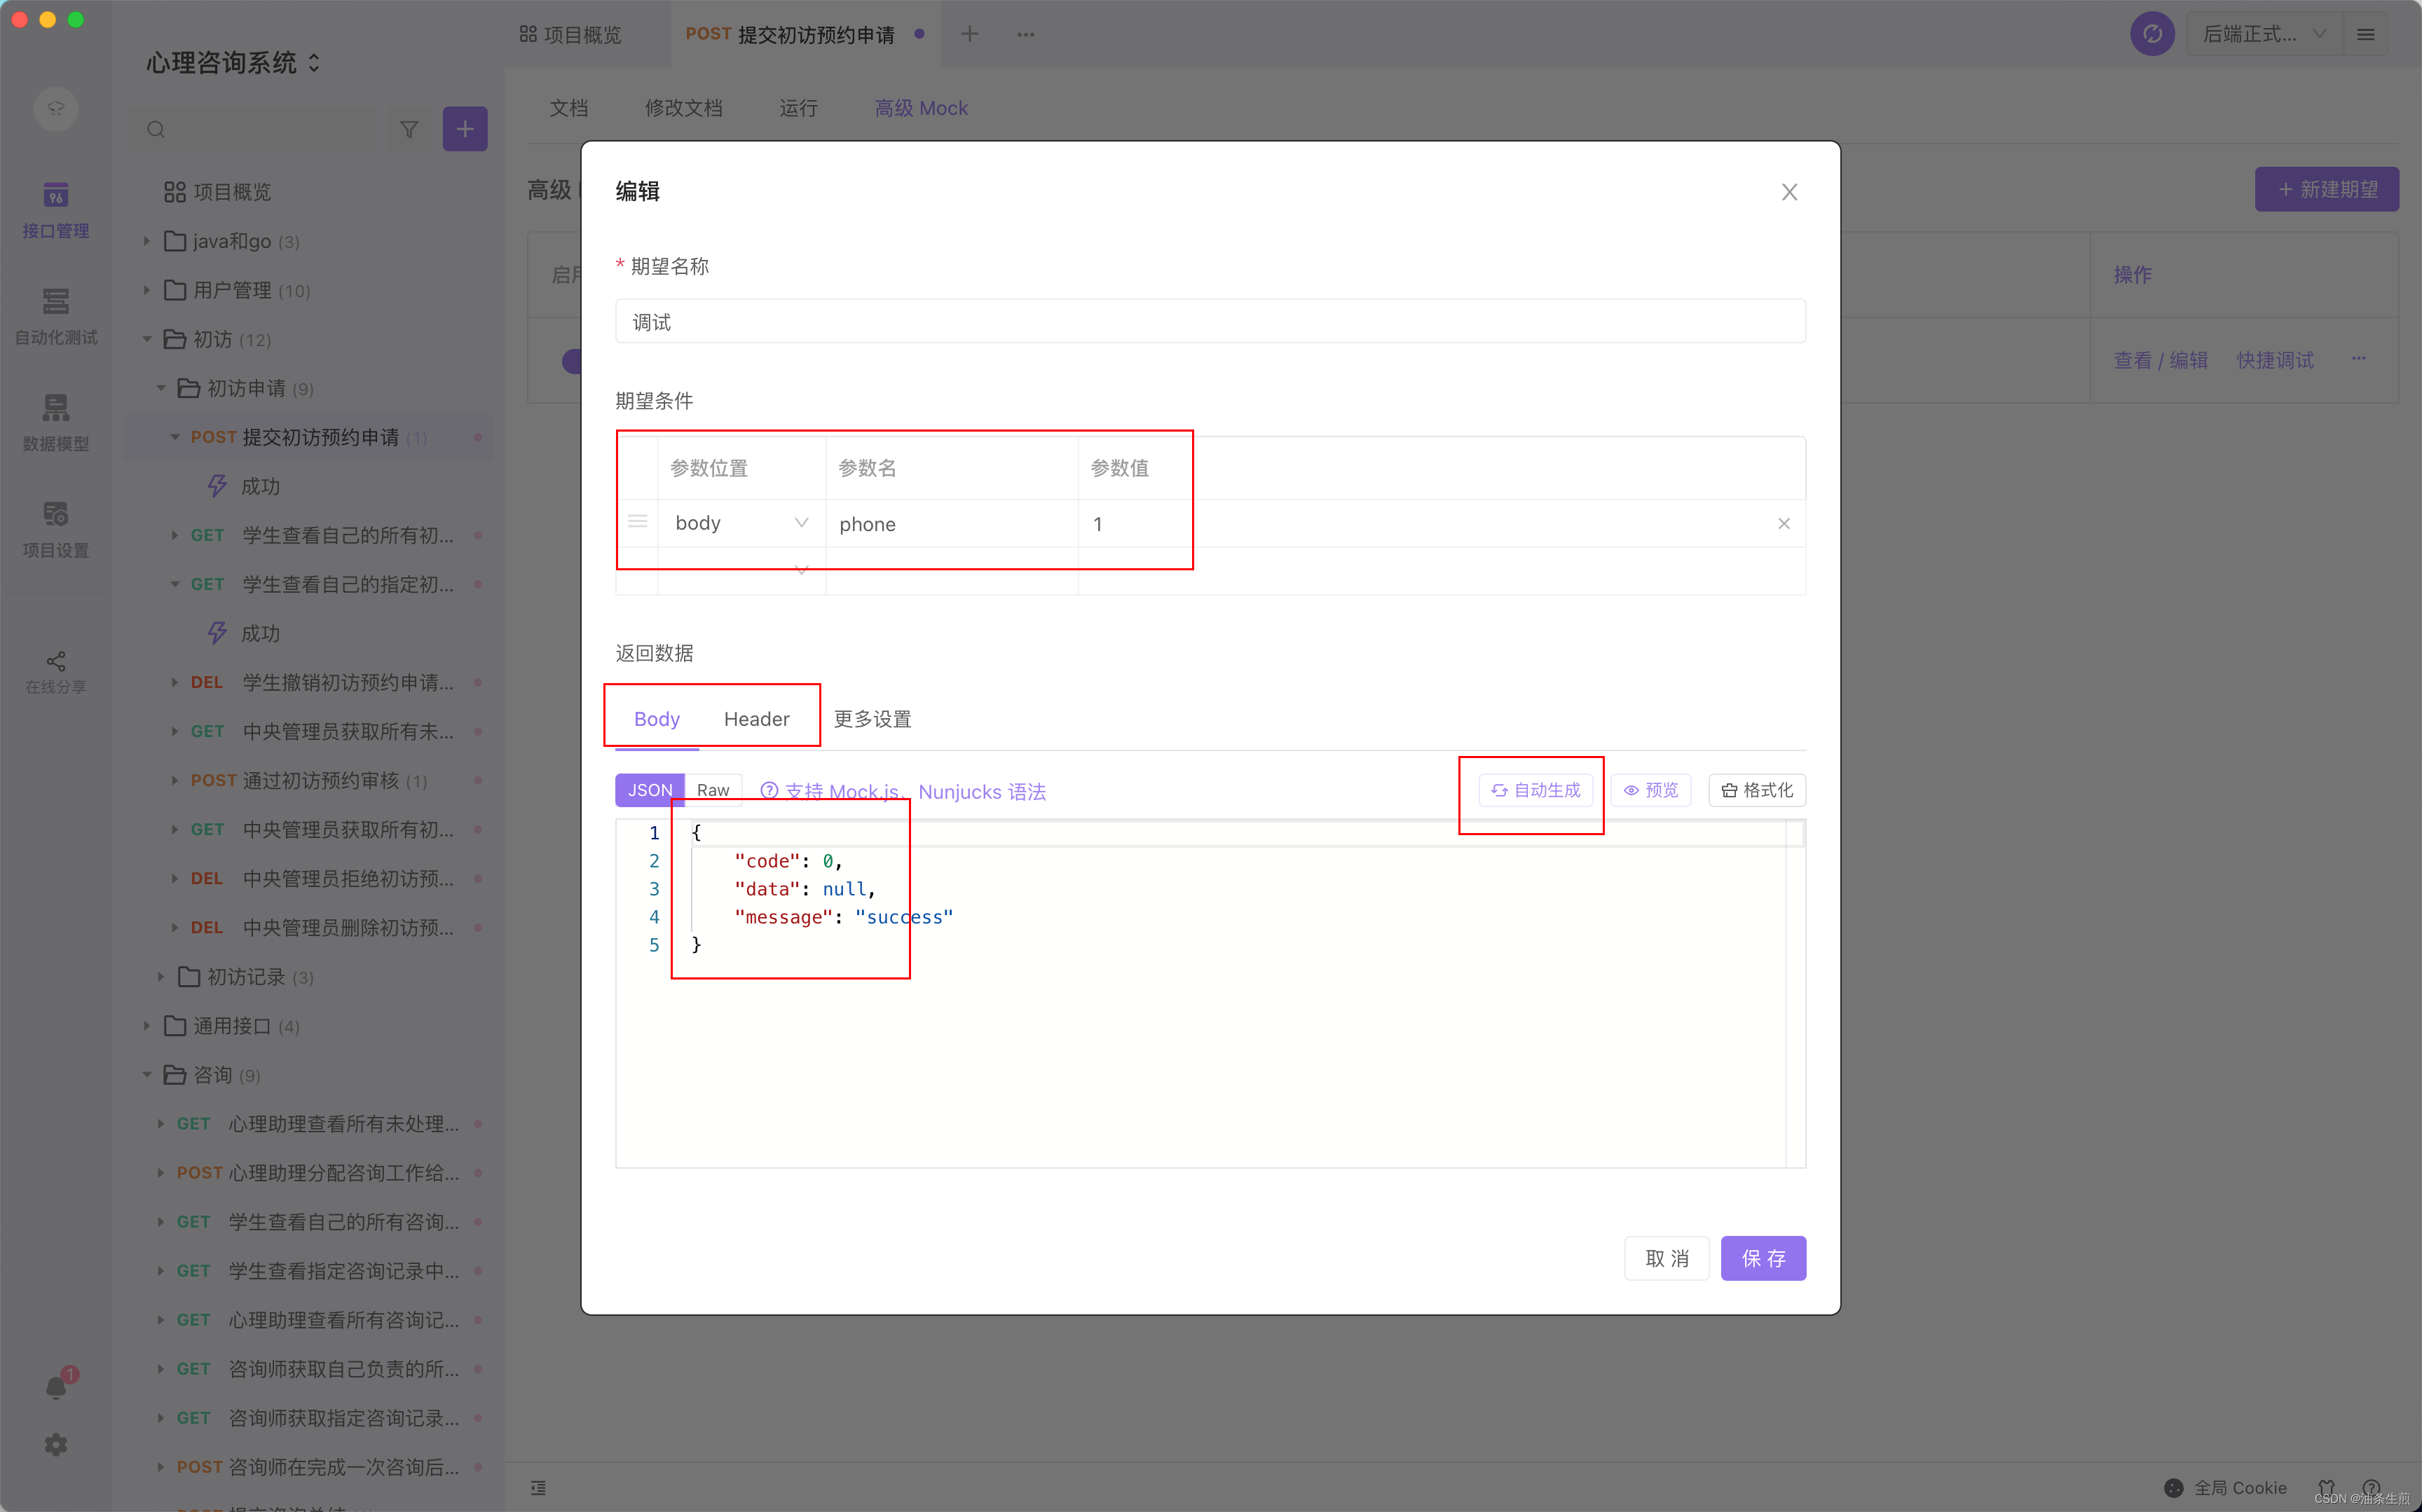Open the notification bell icon
The height and width of the screenshot is (1512, 2422).
(x=56, y=1386)
